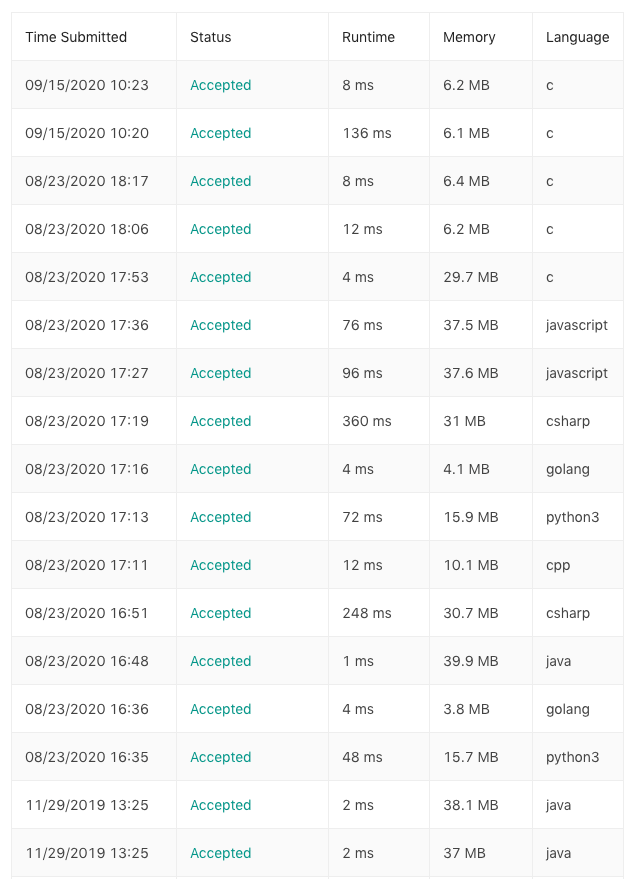Open Accepted csharp submission at 16:51
Viewport: 639px width, 879px height.
[220, 613]
